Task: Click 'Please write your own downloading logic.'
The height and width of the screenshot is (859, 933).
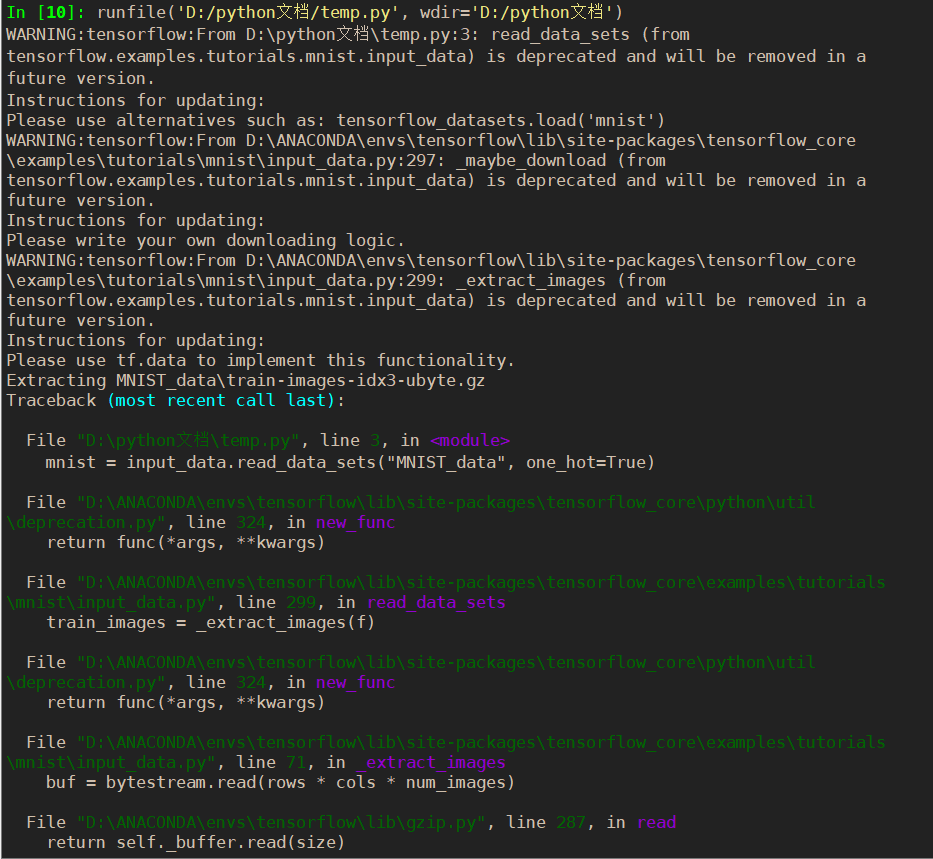Action: [x=205, y=241]
